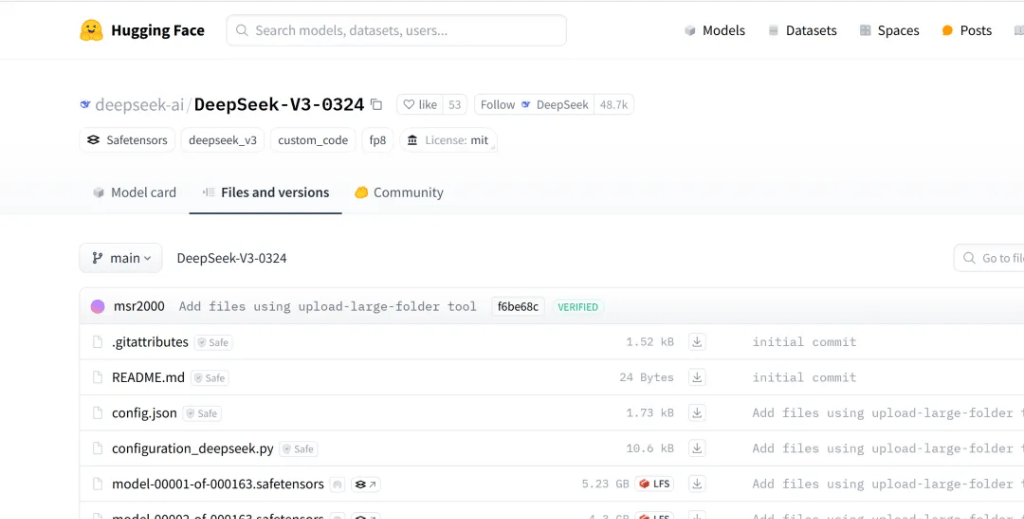Click the Hugging Face logo
Screen dimensions: 1024x519
(92, 31)
